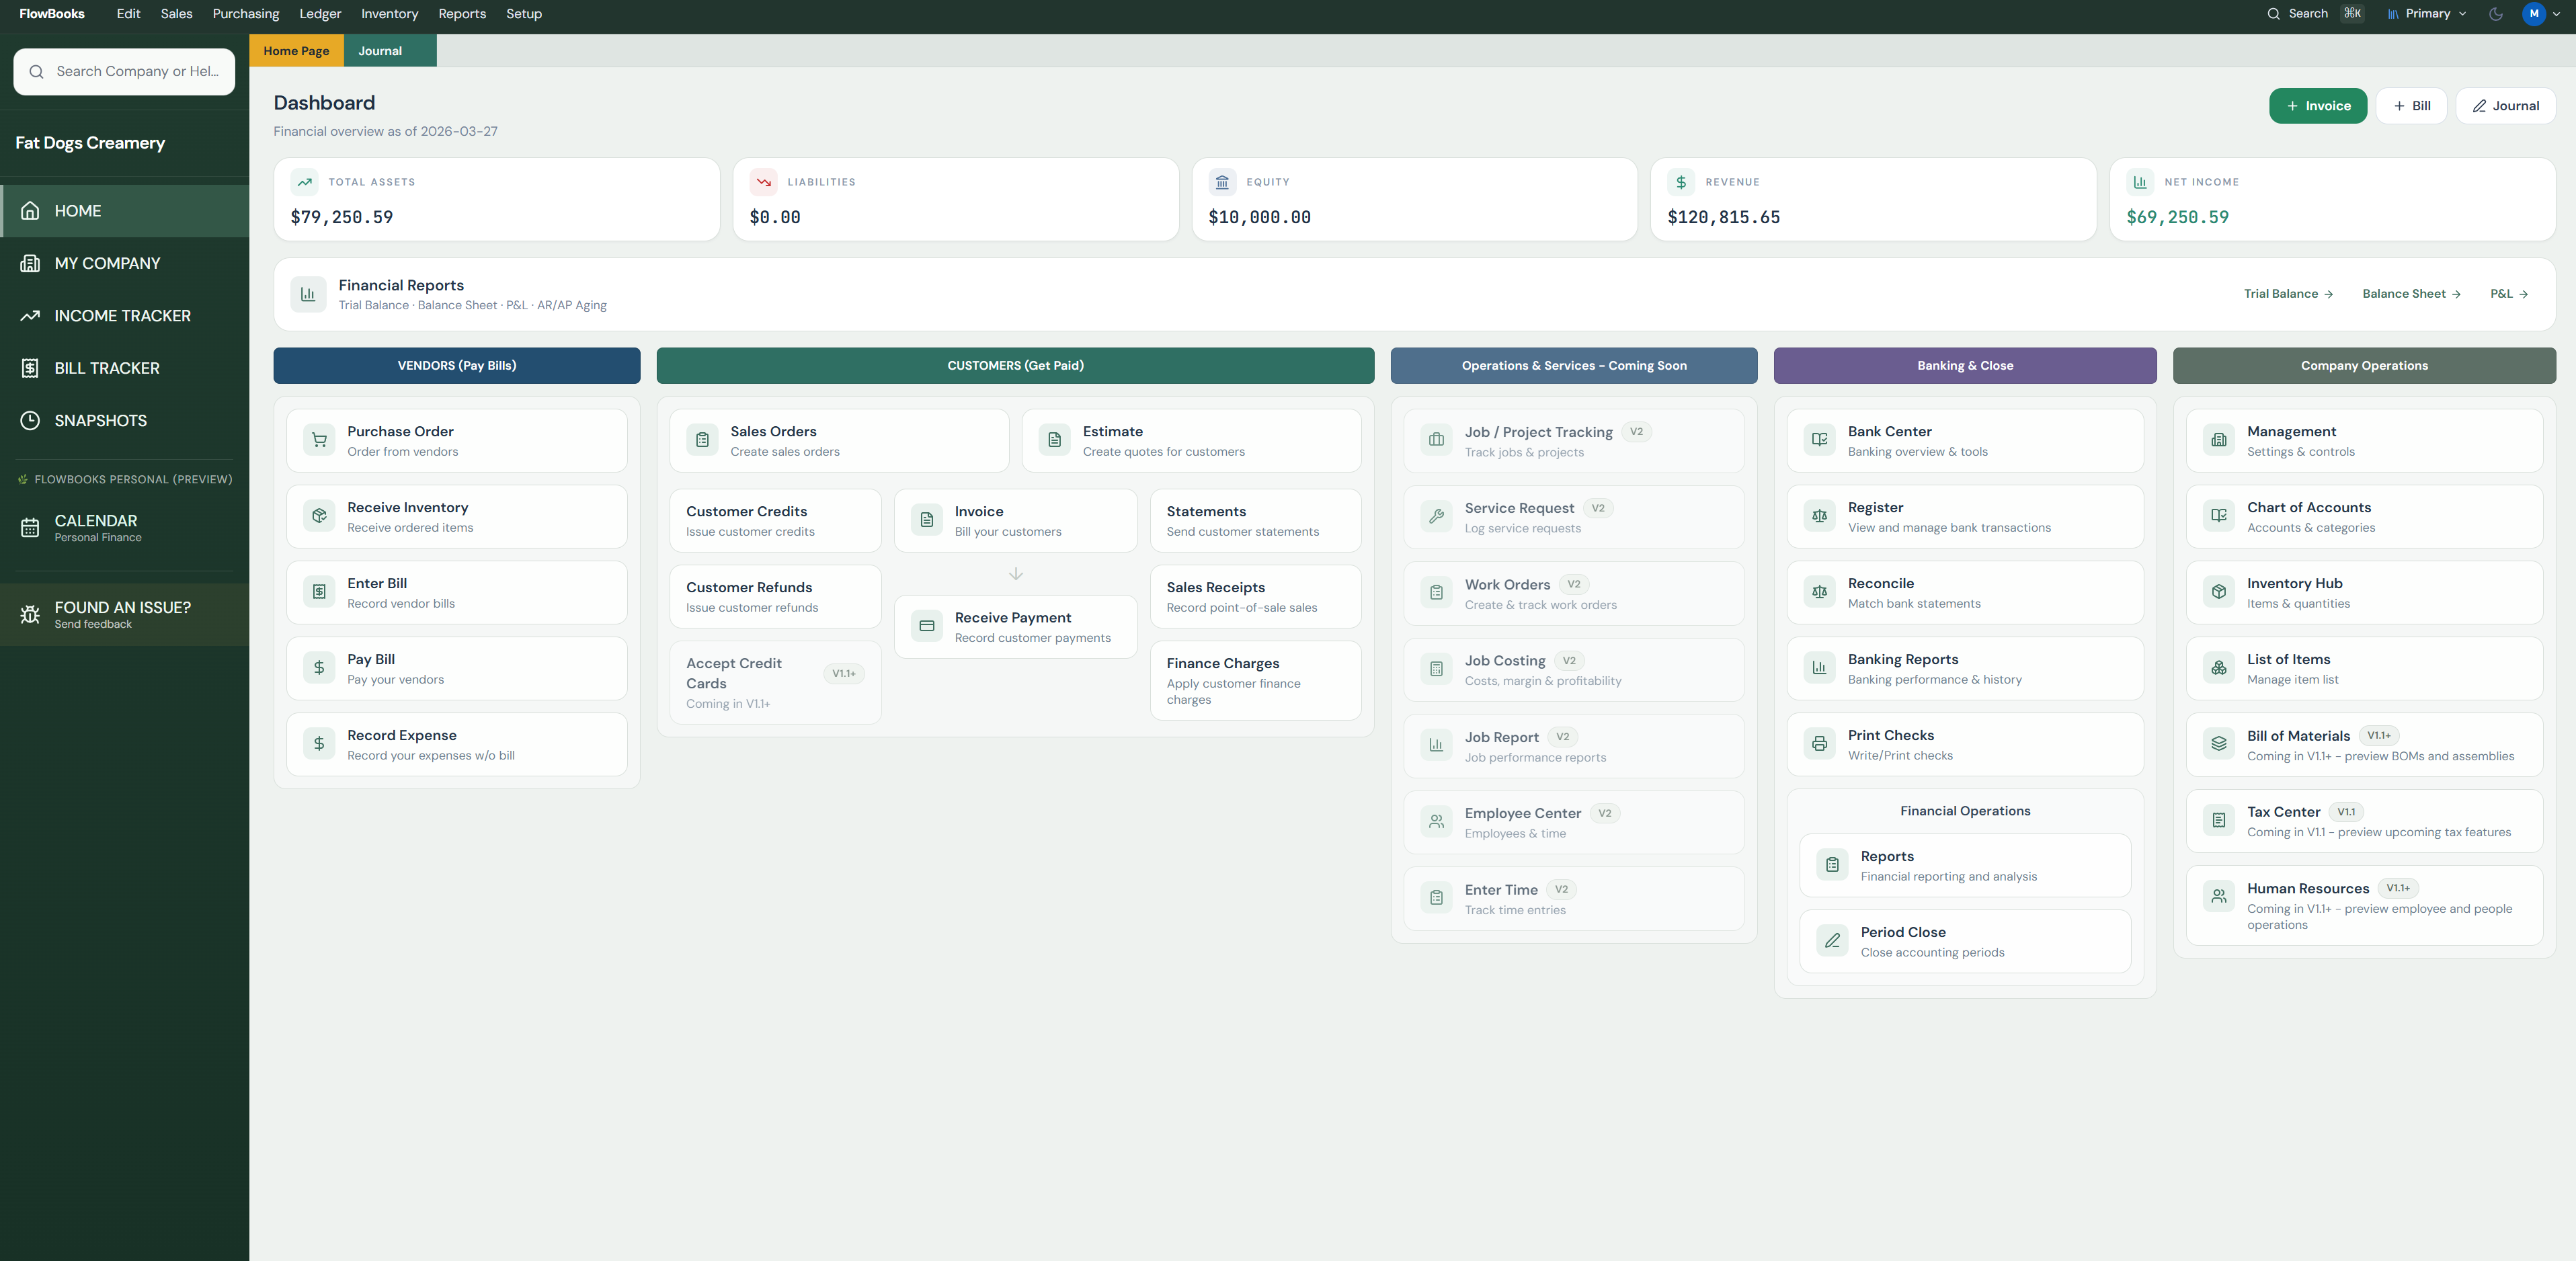
Task: Open the Calendar under FlowBooks Personal
Action: 96,527
